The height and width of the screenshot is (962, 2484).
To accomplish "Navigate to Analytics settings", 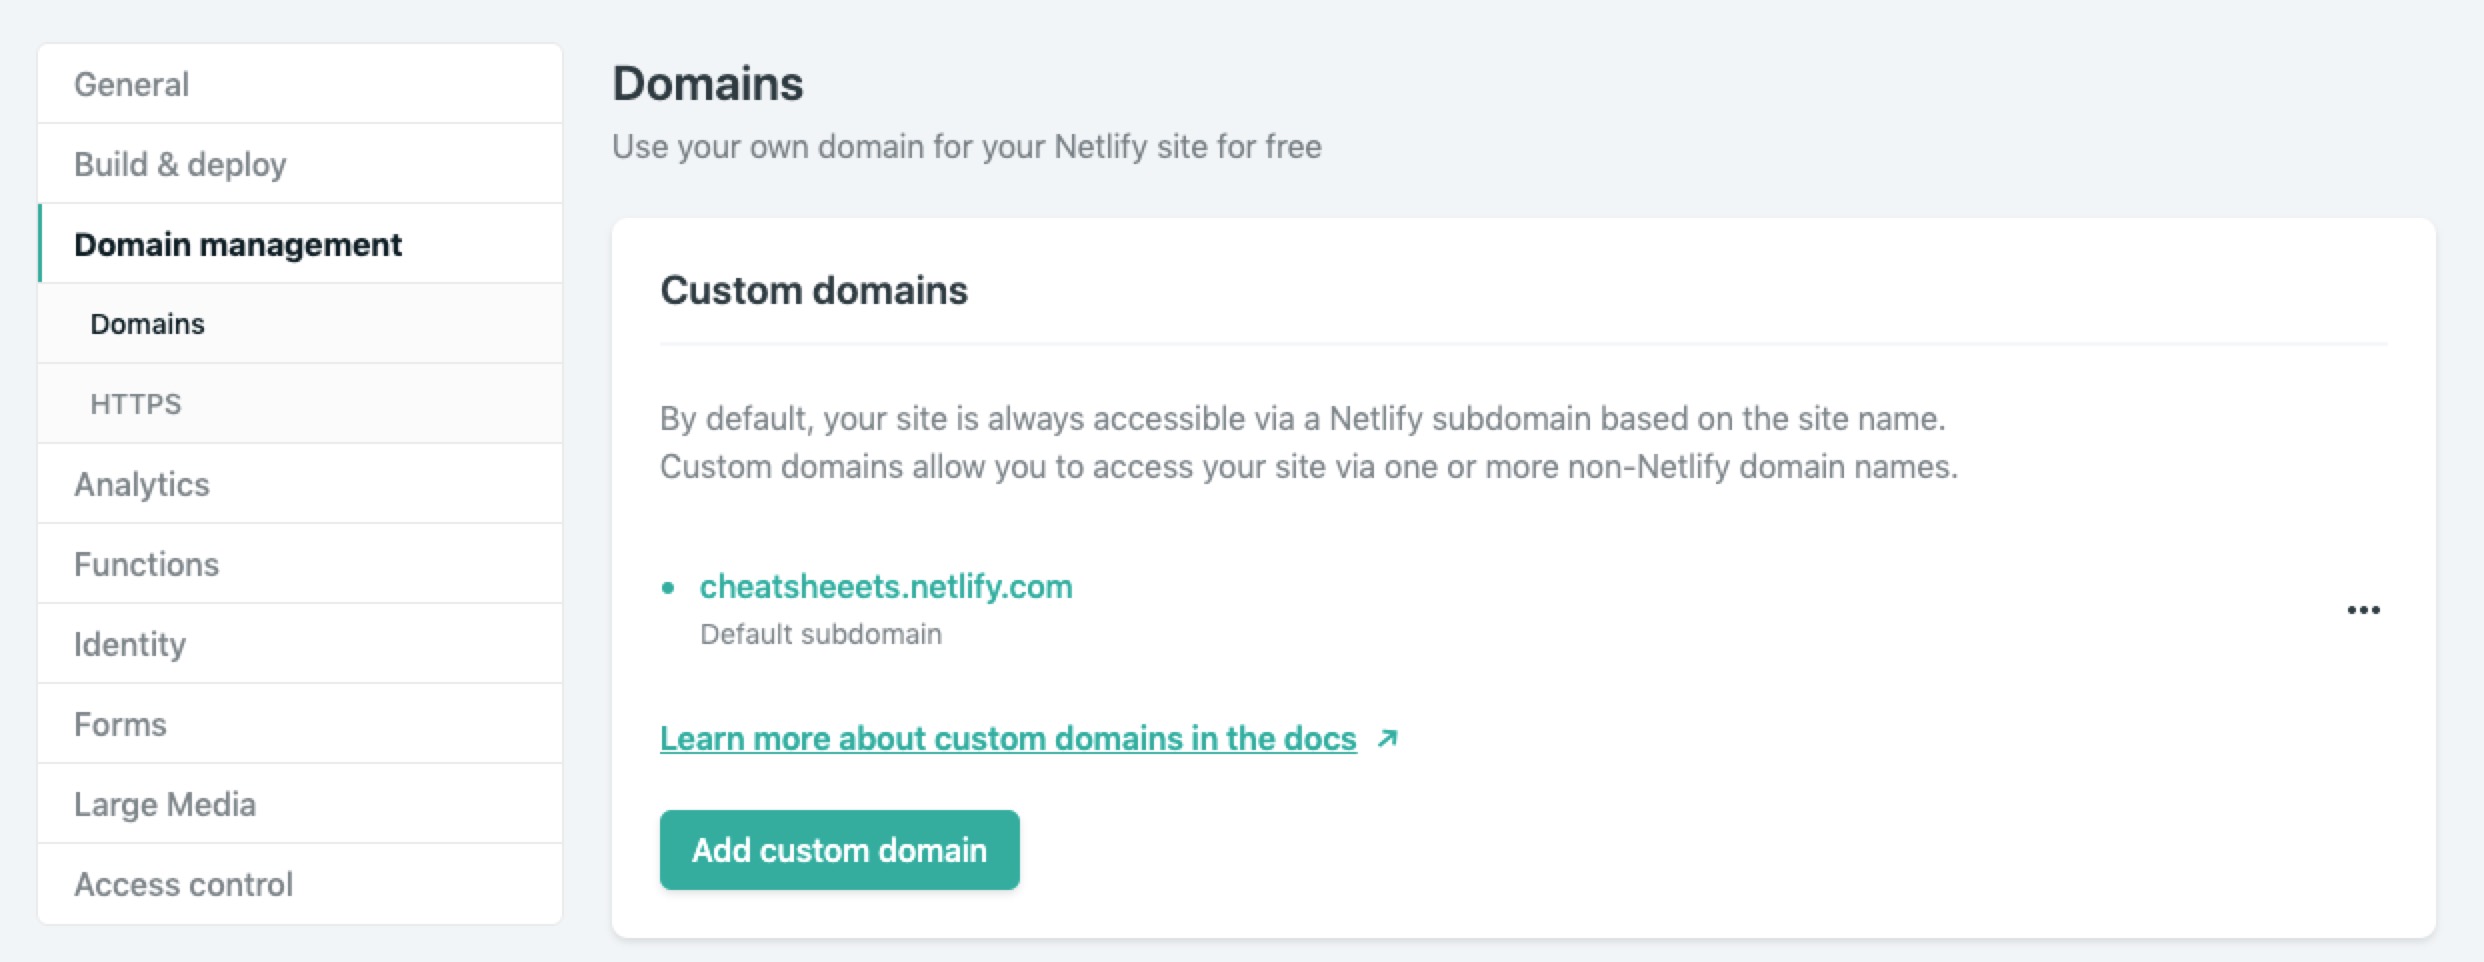I will 142,485.
